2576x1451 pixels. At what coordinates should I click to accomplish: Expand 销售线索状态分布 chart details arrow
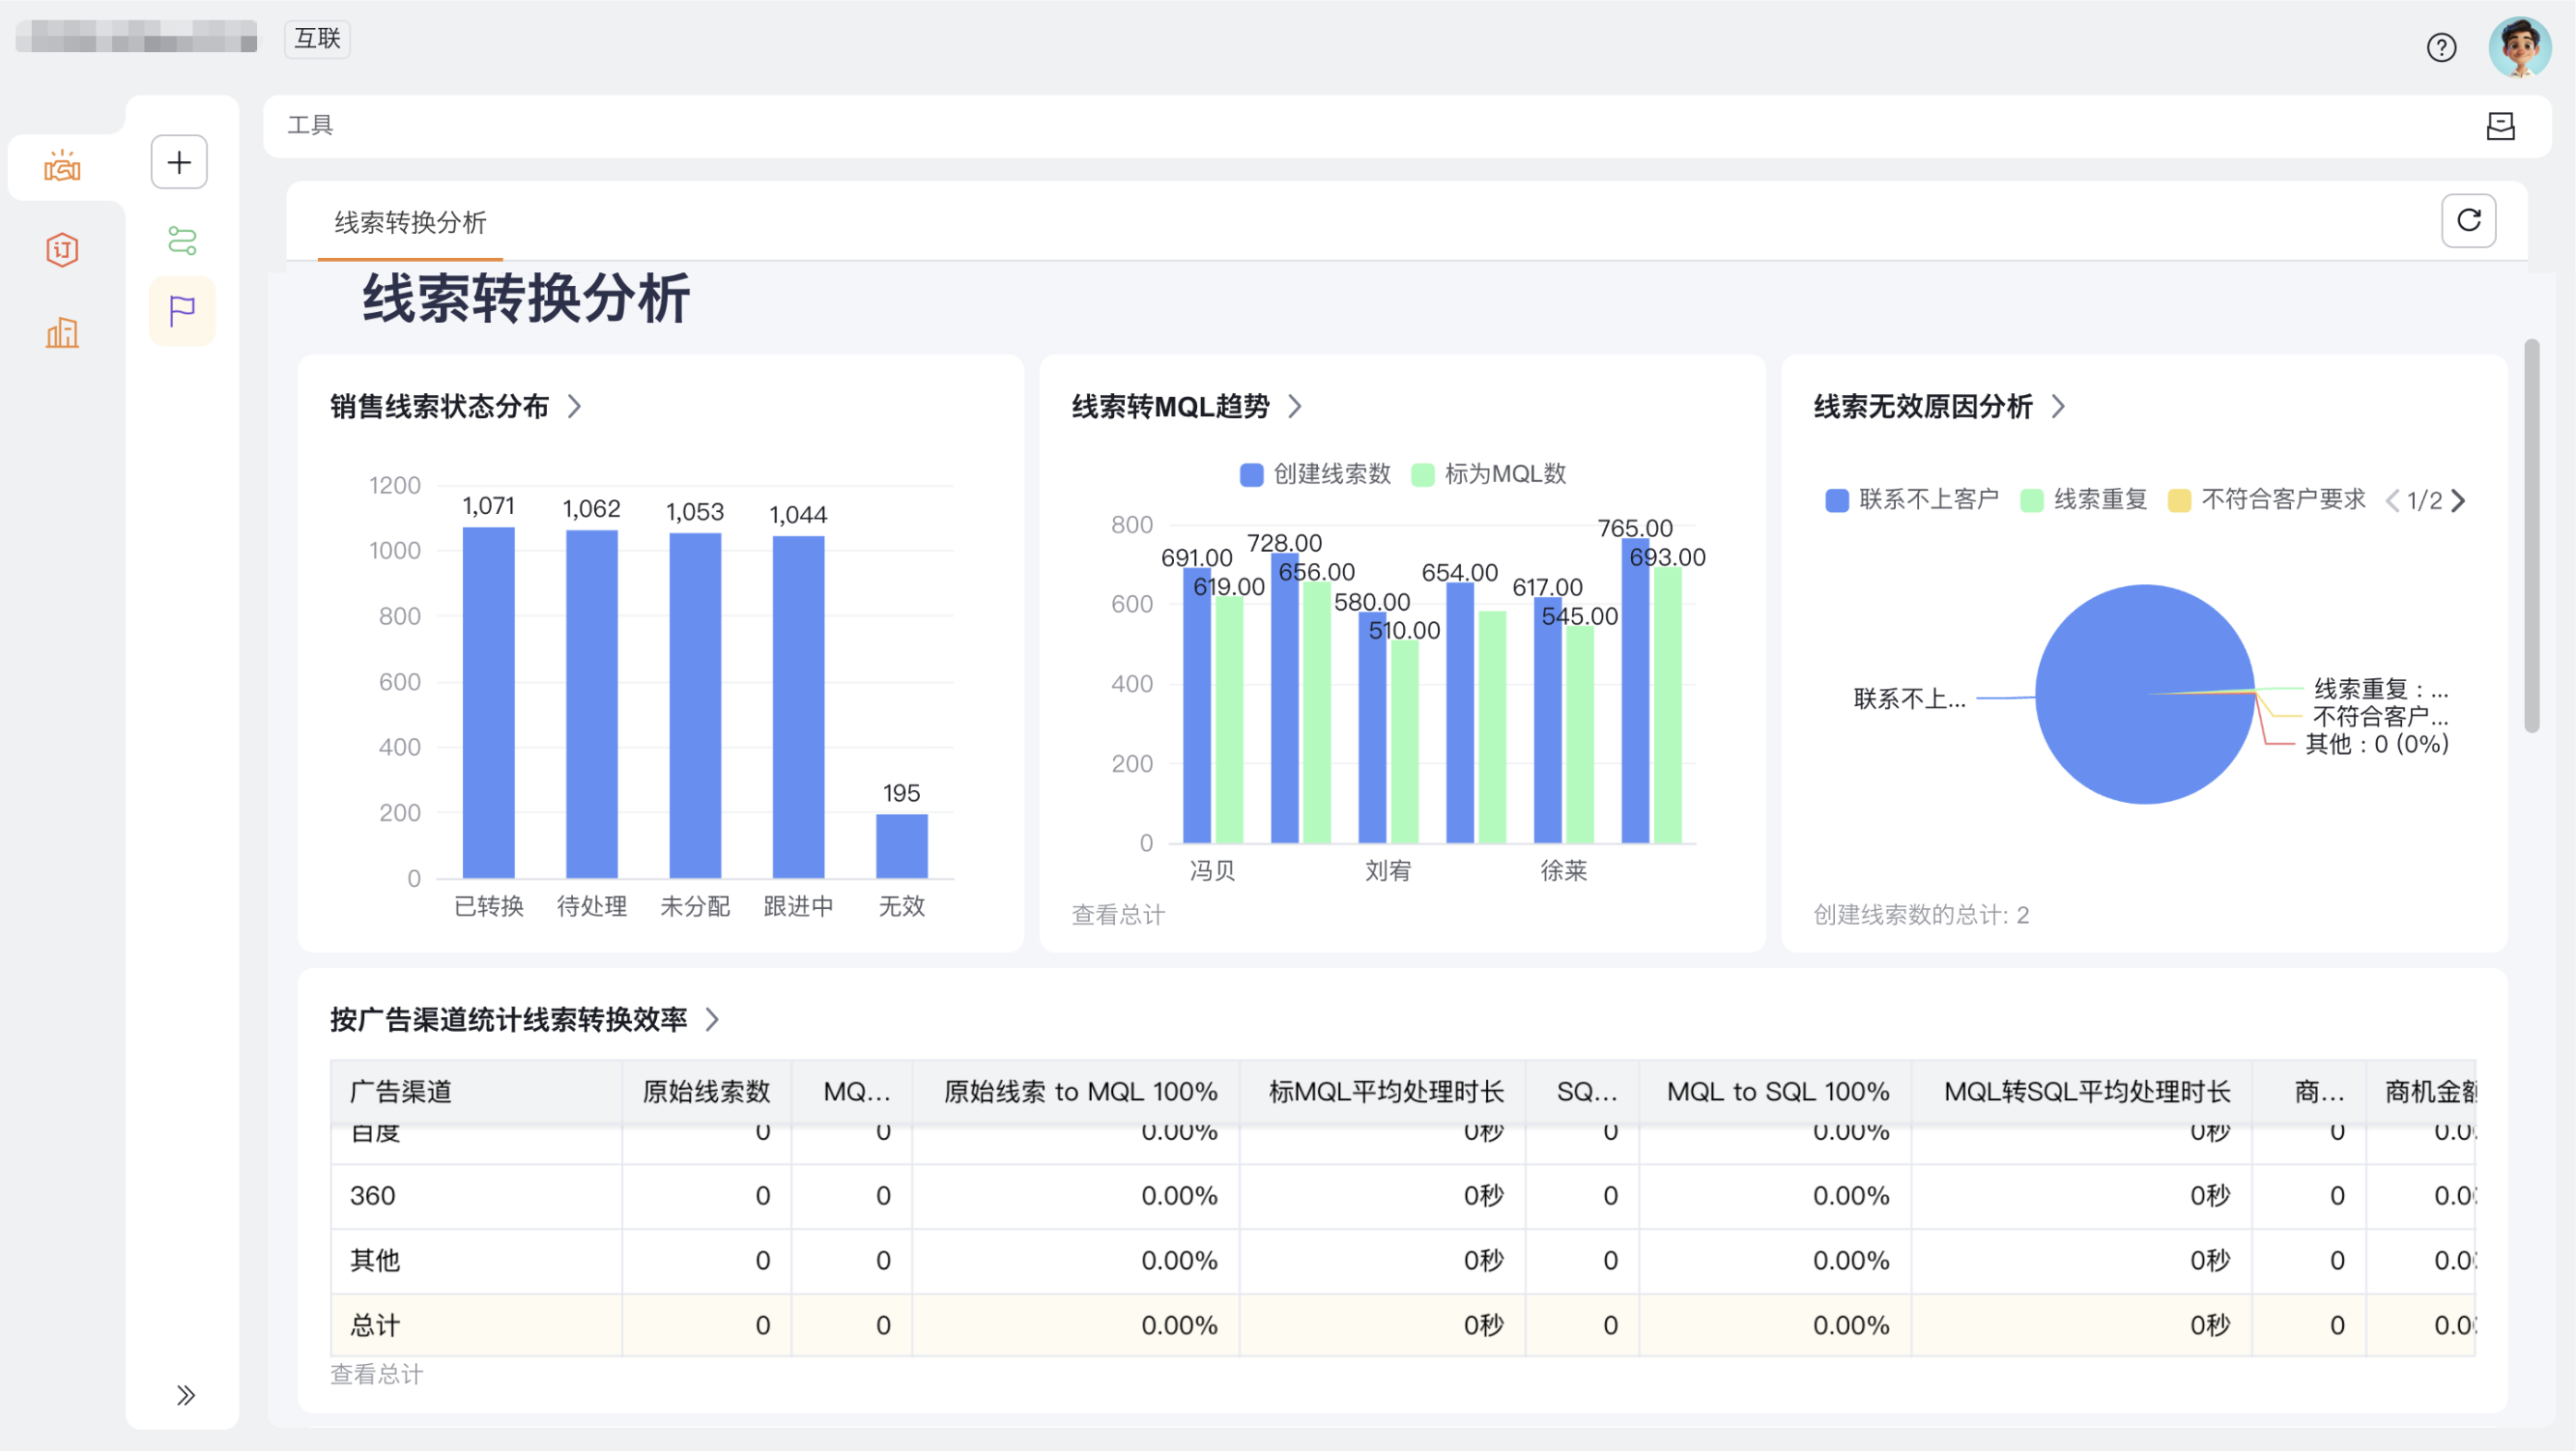click(x=575, y=406)
